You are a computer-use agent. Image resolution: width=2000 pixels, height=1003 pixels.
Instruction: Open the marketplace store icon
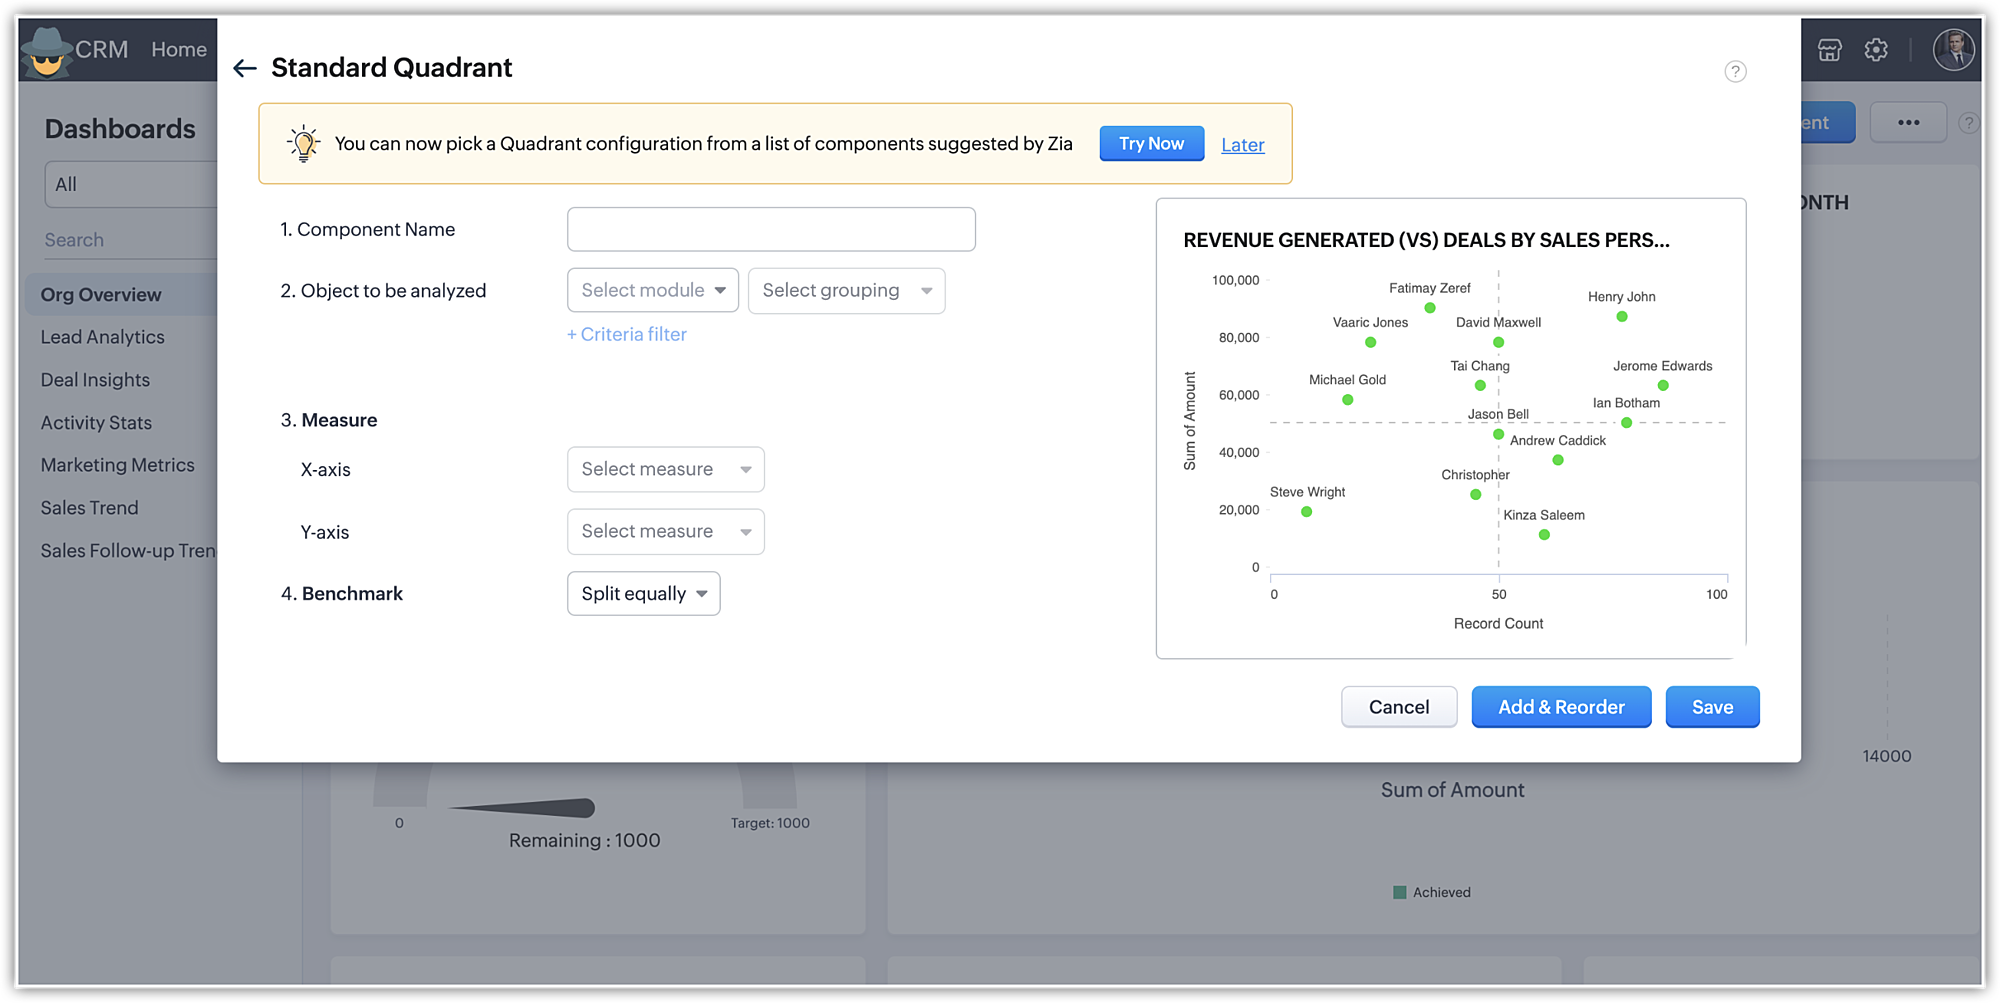coord(1829,50)
